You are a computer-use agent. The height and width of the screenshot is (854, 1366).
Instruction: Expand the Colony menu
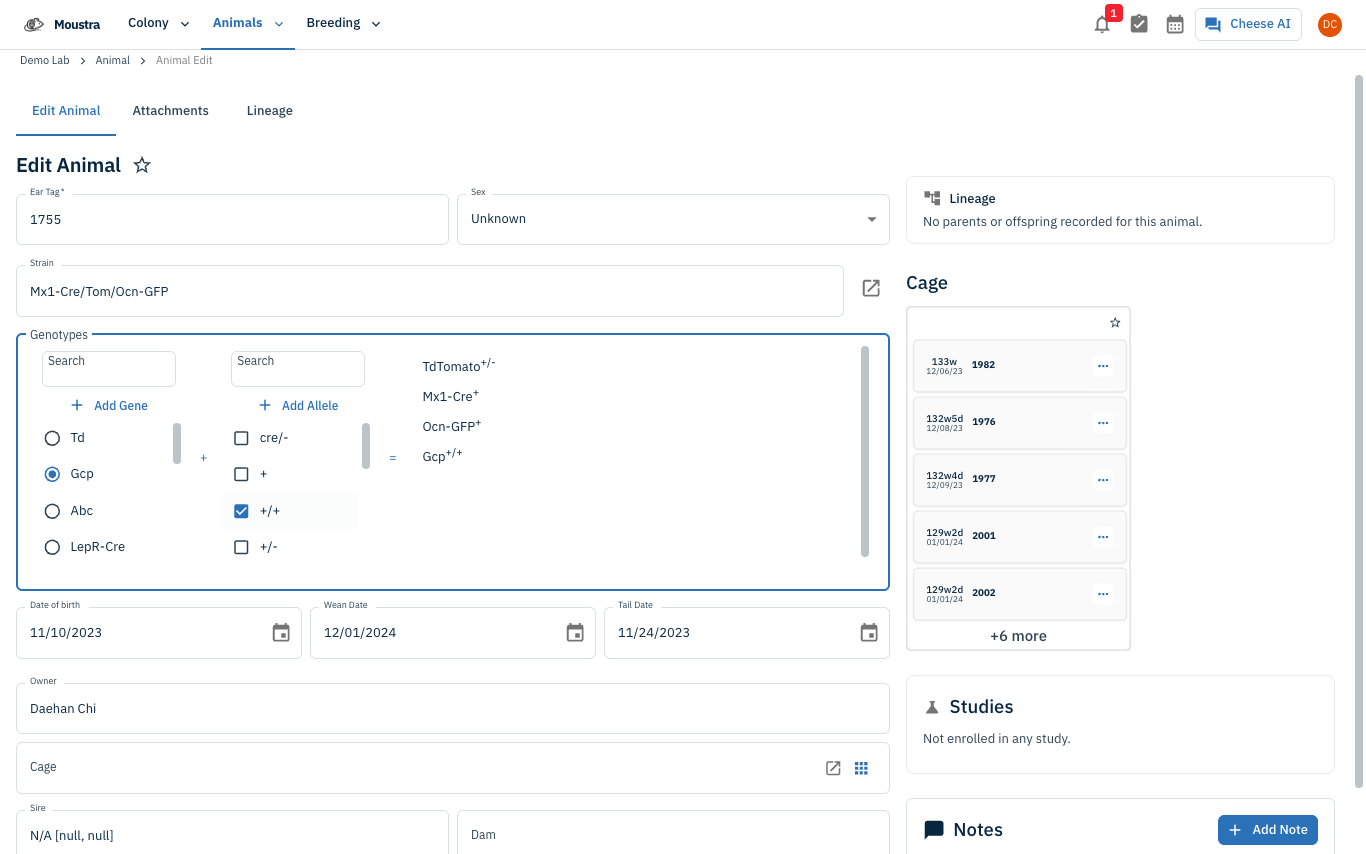[x=158, y=24]
